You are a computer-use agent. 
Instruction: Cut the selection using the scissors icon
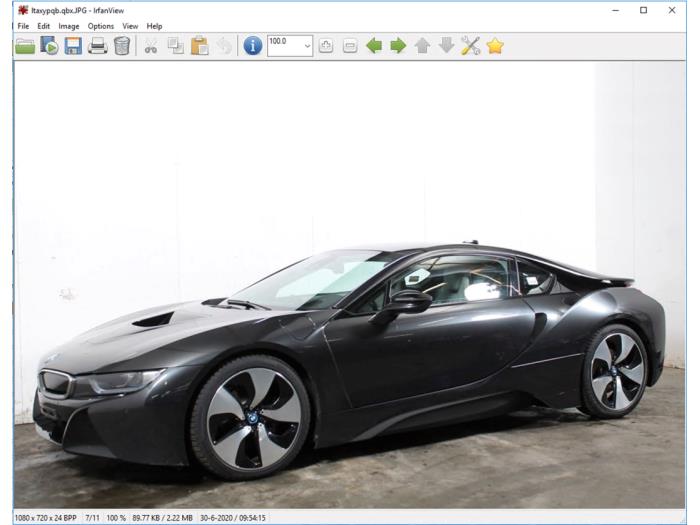tap(151, 46)
